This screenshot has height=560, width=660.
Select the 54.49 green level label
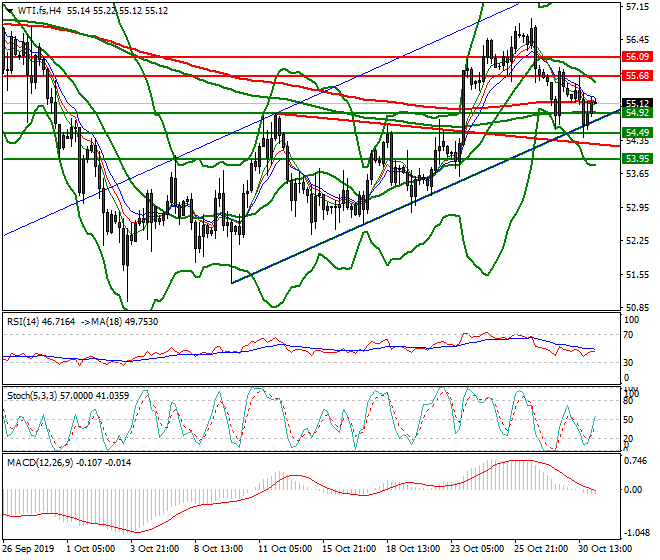click(637, 133)
